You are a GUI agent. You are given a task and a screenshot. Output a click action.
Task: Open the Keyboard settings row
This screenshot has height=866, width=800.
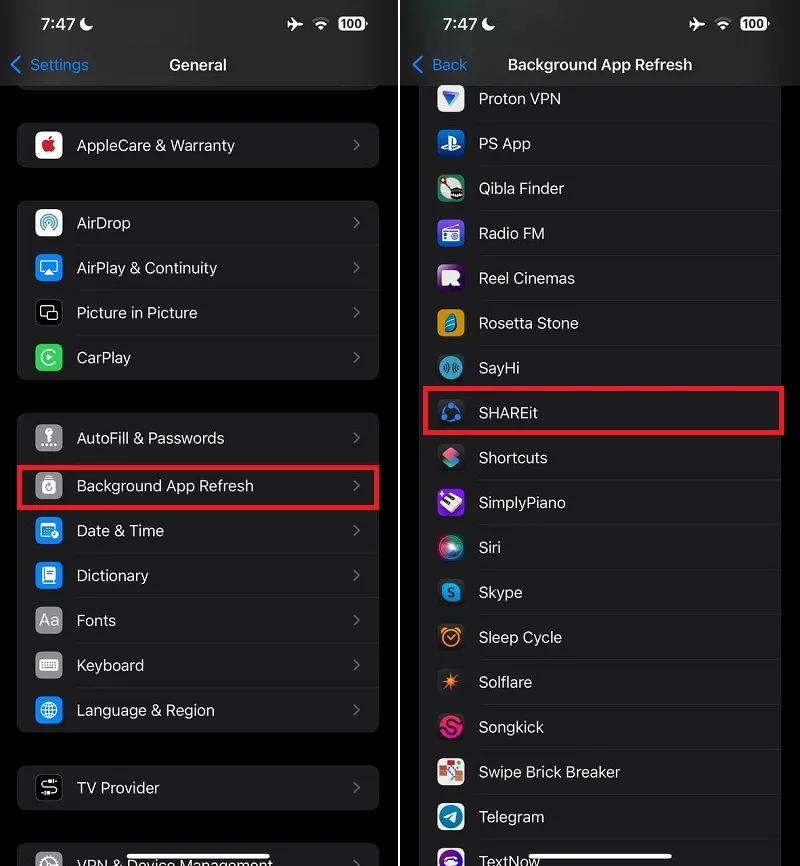click(198, 665)
